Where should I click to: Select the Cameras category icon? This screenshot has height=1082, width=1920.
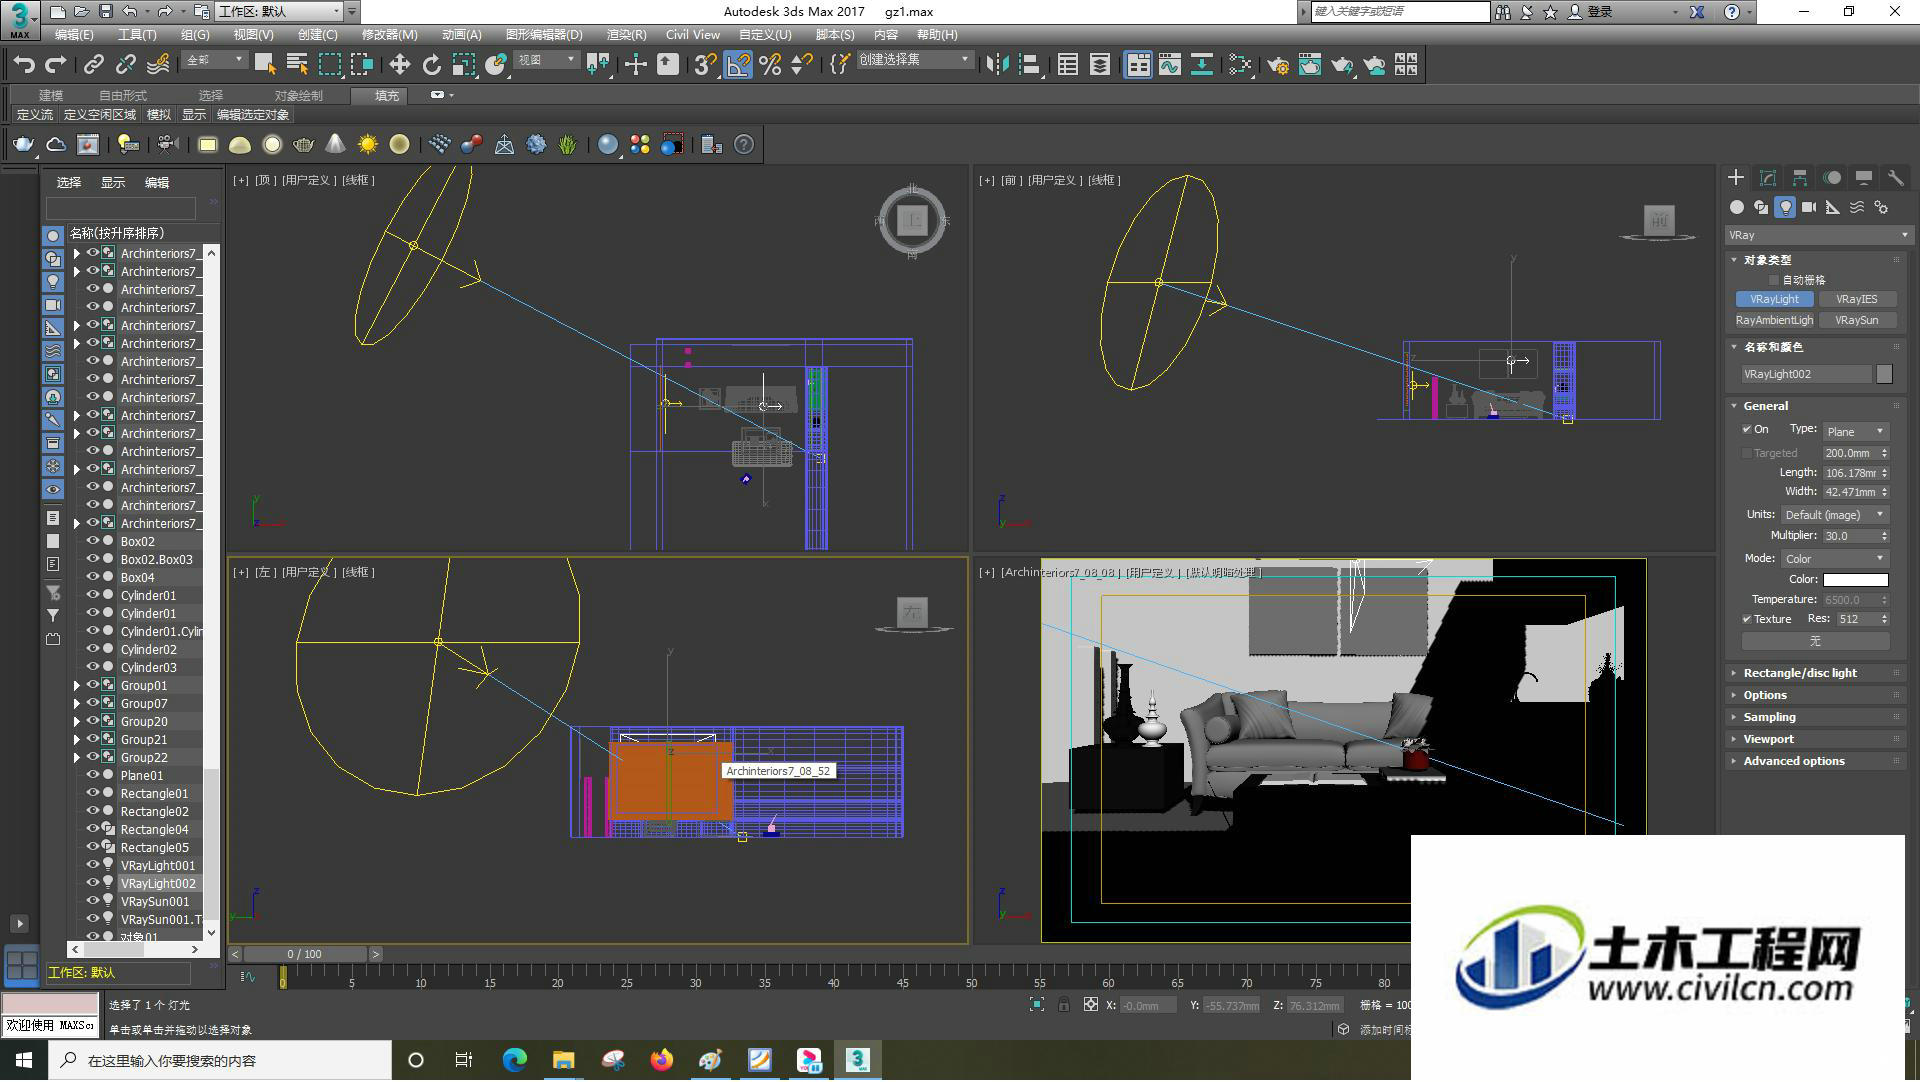1809,207
